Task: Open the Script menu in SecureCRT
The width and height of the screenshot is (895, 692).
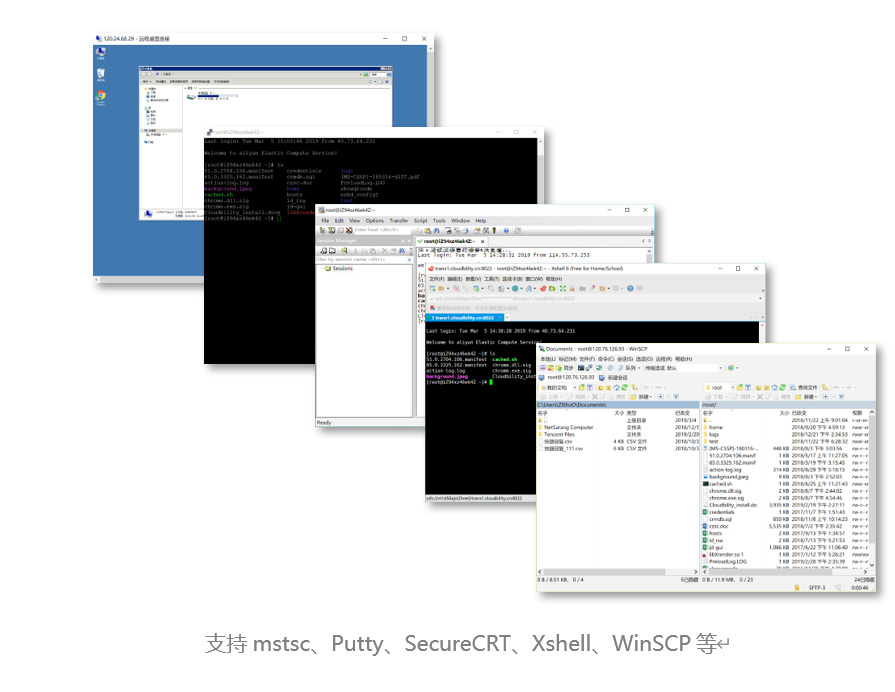Action: [421, 220]
